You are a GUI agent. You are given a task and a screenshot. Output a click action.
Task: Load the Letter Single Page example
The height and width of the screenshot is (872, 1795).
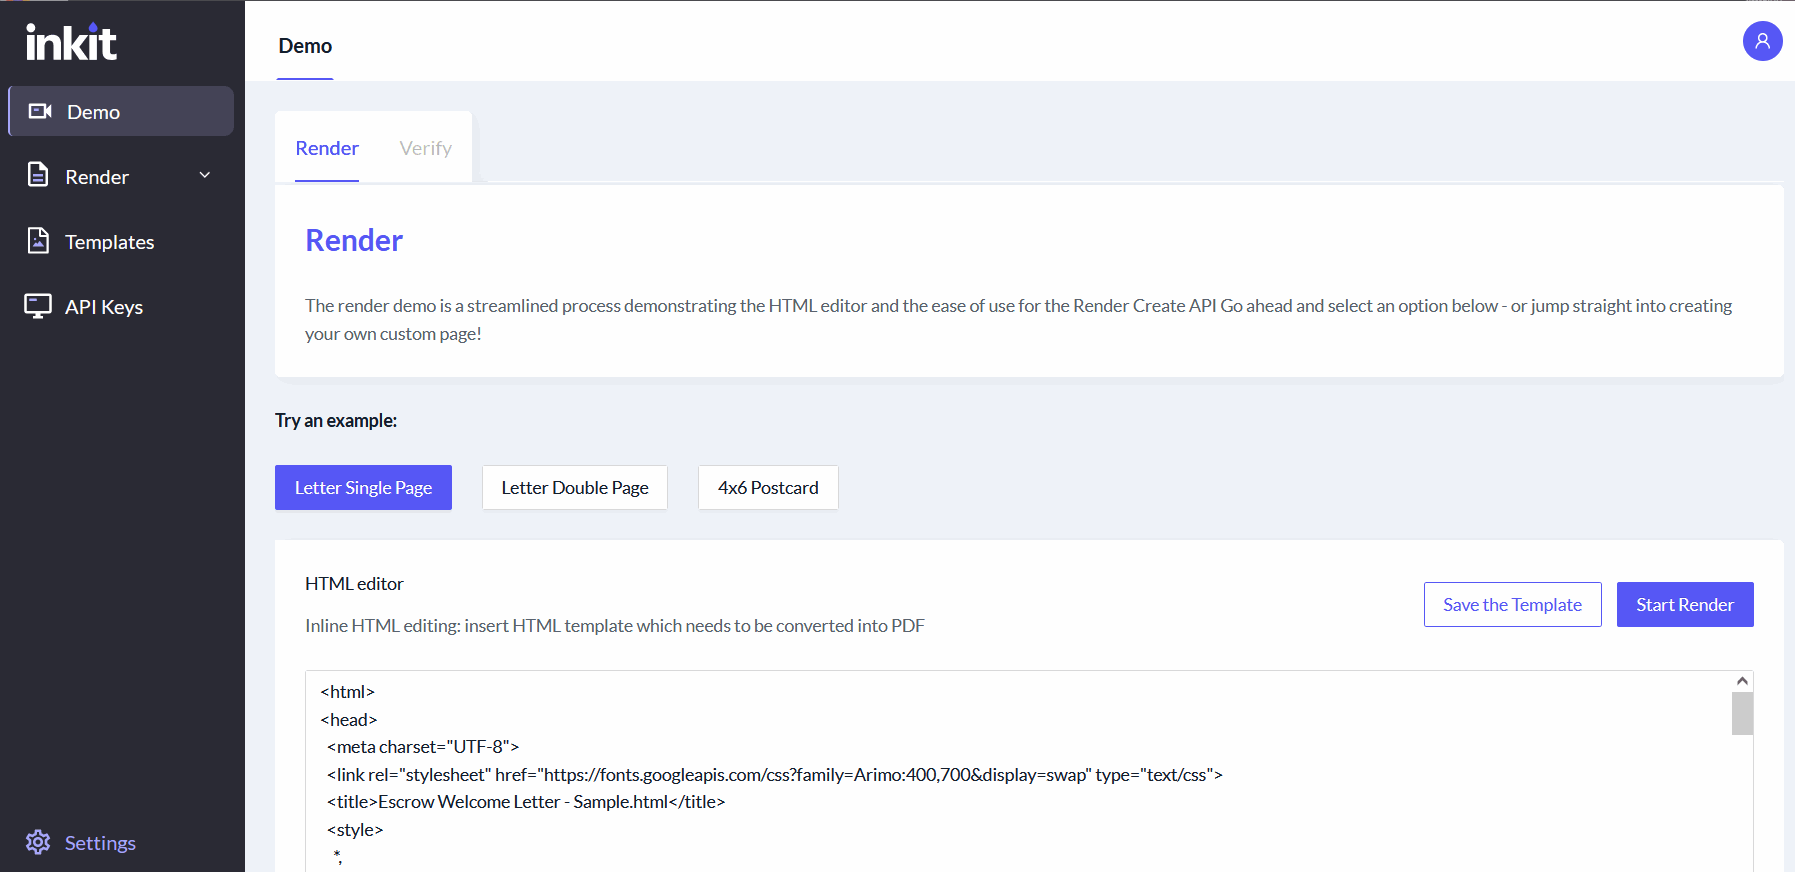click(x=363, y=487)
